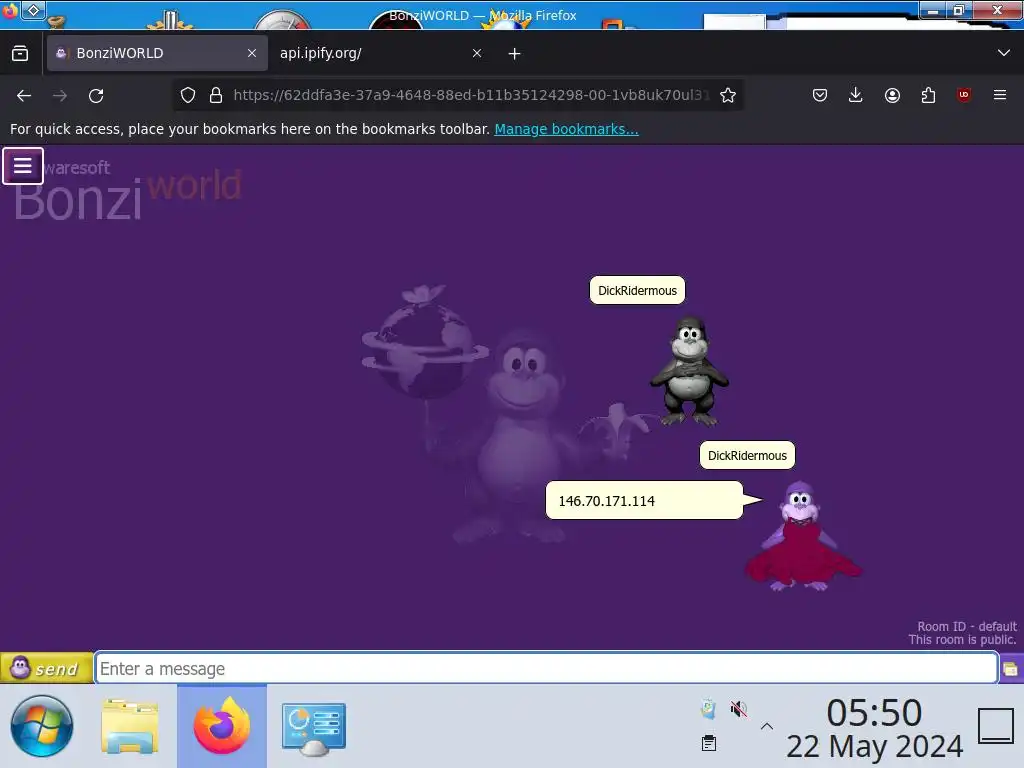Open a new tab
Image resolution: width=1024 pixels, height=768 pixels.
(x=515, y=54)
